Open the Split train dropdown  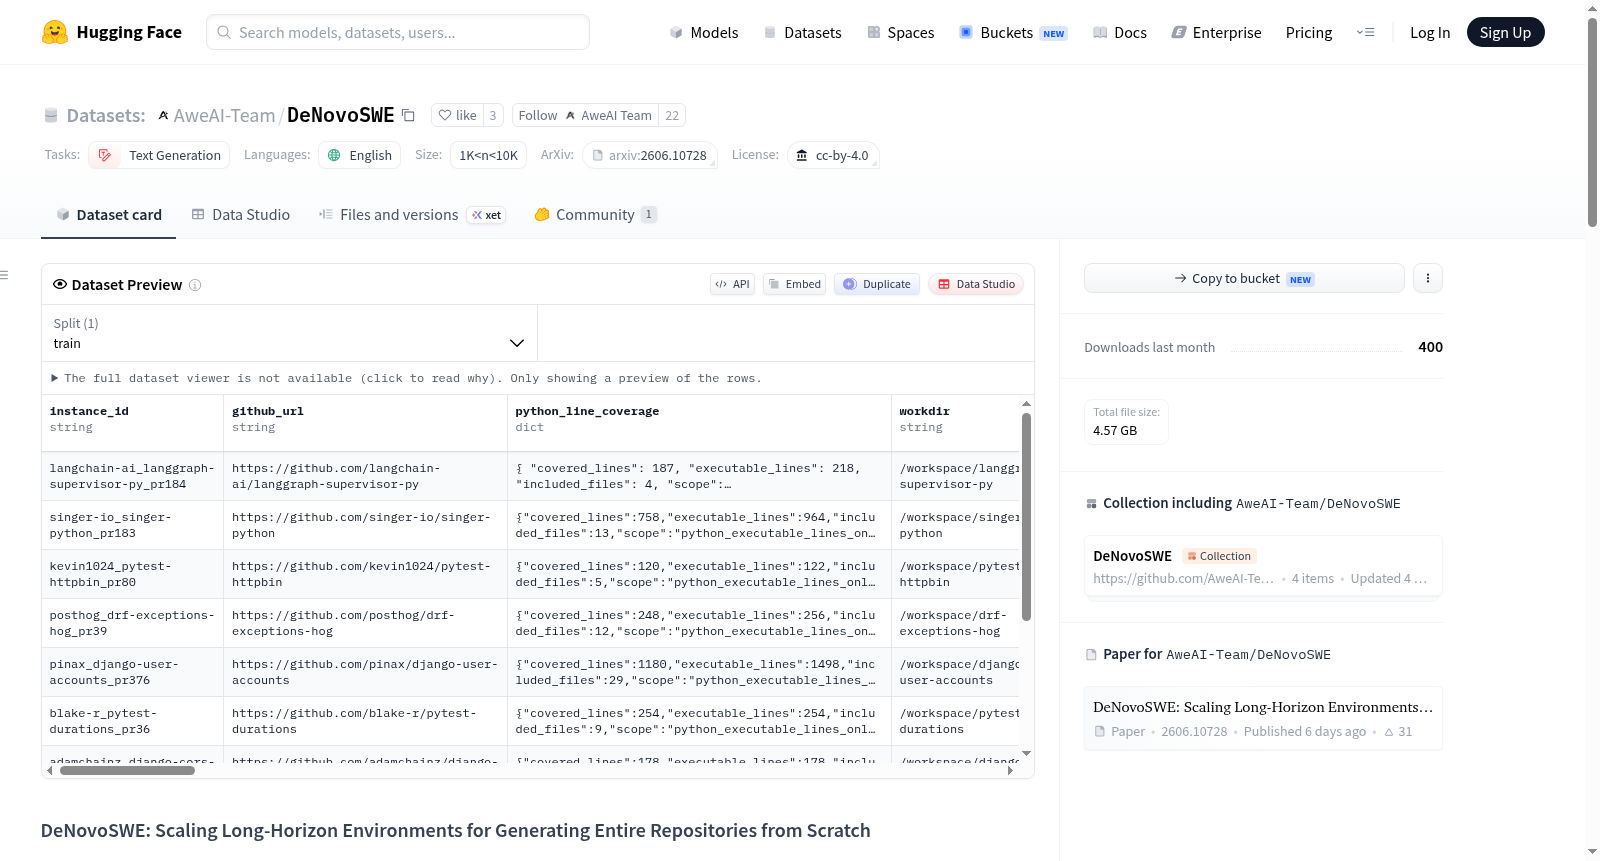click(289, 333)
